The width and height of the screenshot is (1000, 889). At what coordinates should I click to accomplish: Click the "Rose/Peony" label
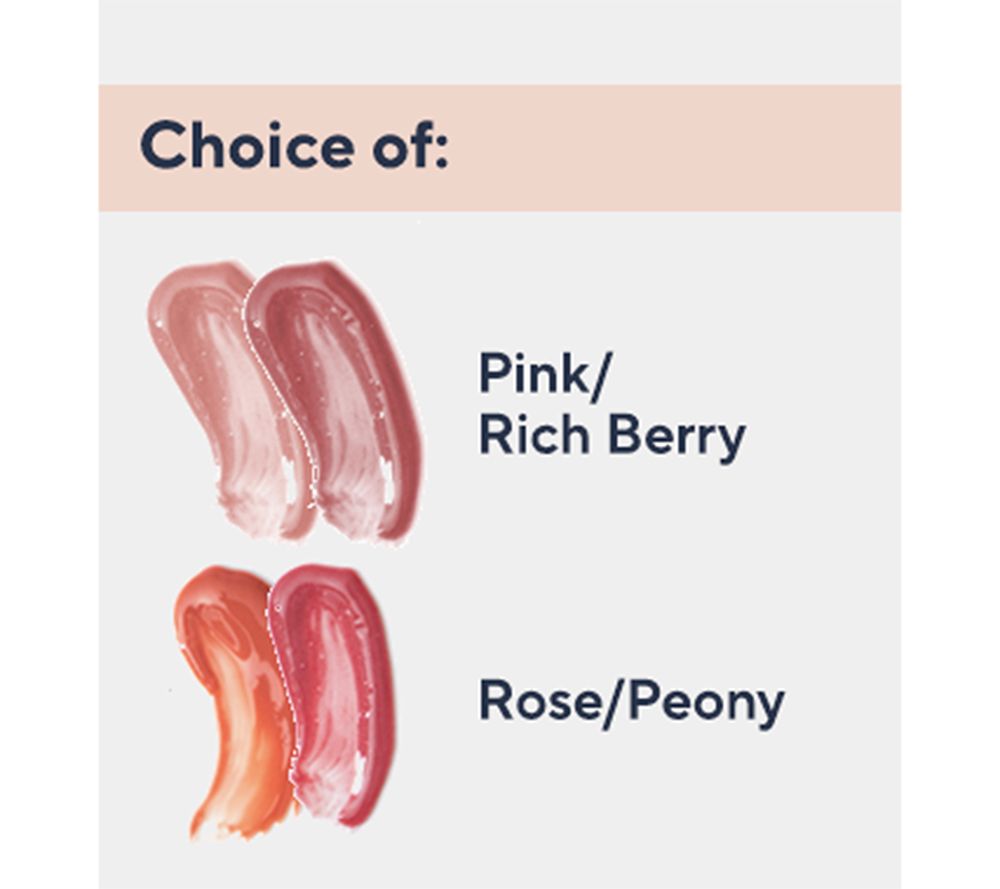click(x=631, y=703)
